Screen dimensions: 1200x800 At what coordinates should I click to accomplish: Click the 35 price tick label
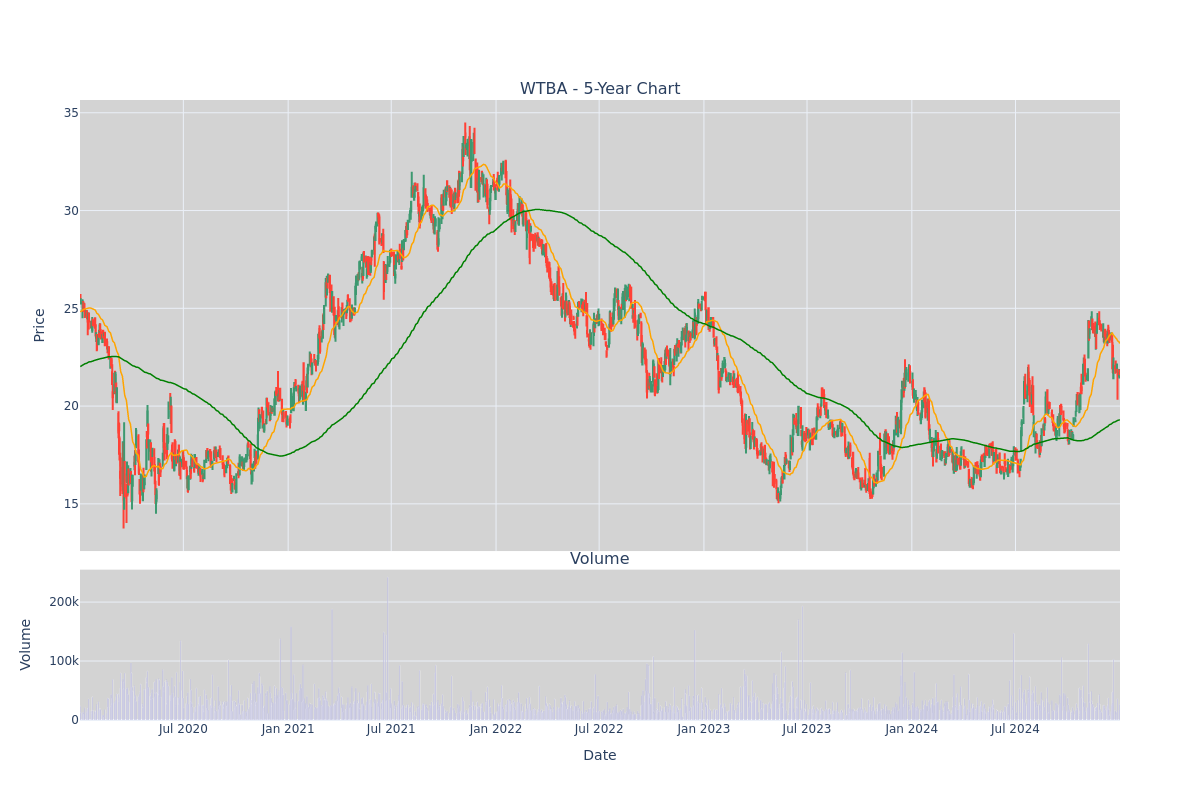pyautogui.click(x=71, y=113)
